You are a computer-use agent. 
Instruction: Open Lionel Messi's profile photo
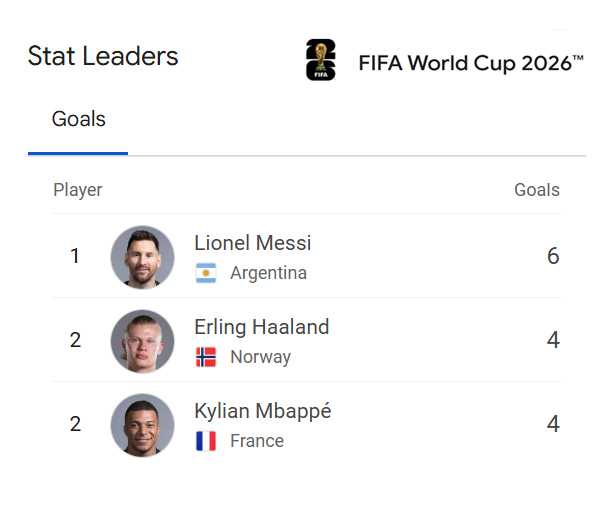pos(142,257)
